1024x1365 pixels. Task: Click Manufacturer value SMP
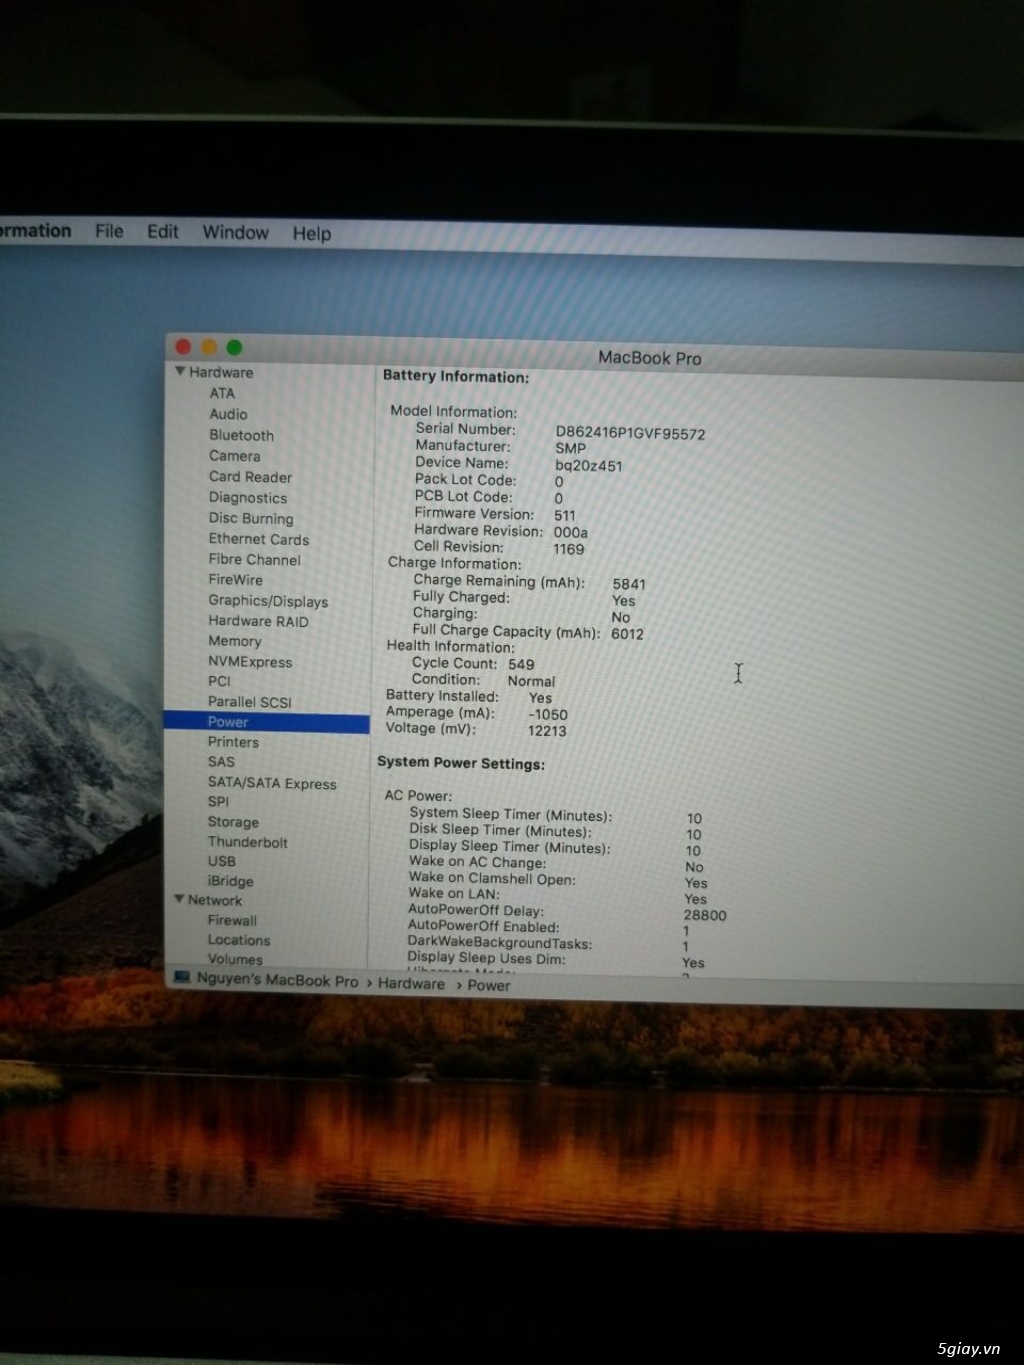pyautogui.click(x=570, y=448)
